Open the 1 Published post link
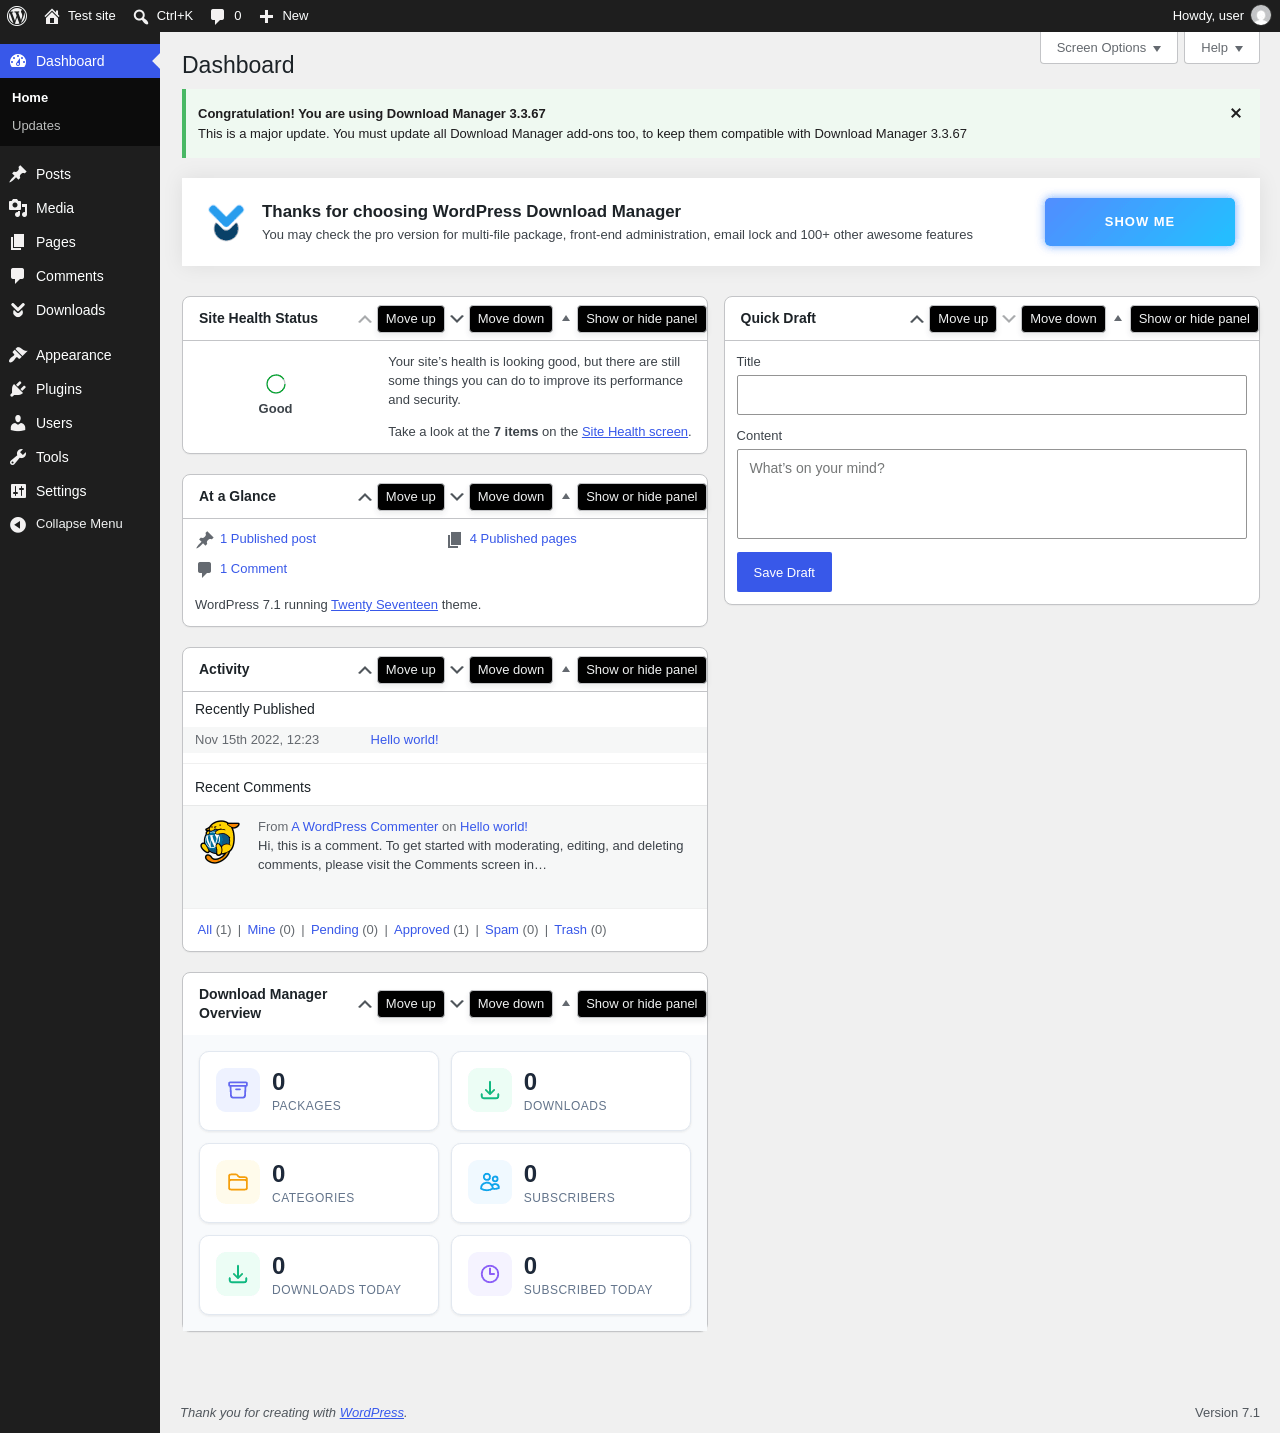 click(268, 539)
